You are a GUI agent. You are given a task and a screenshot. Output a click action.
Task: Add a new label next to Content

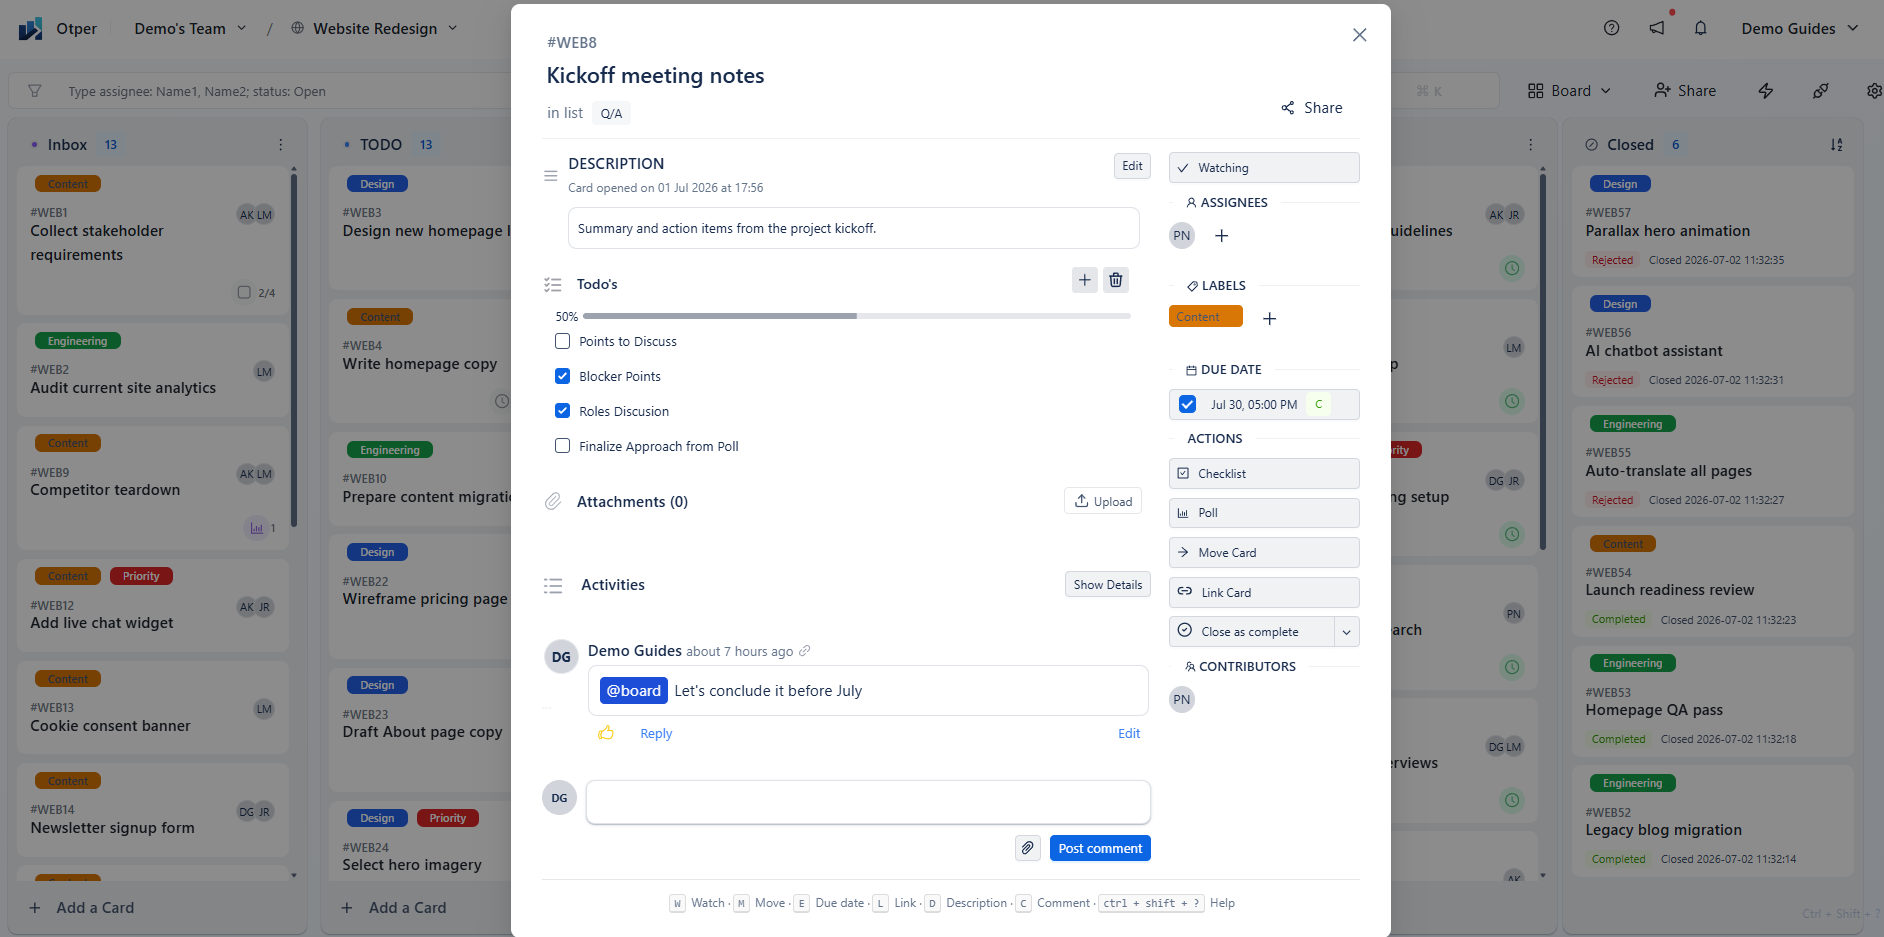coord(1269,318)
